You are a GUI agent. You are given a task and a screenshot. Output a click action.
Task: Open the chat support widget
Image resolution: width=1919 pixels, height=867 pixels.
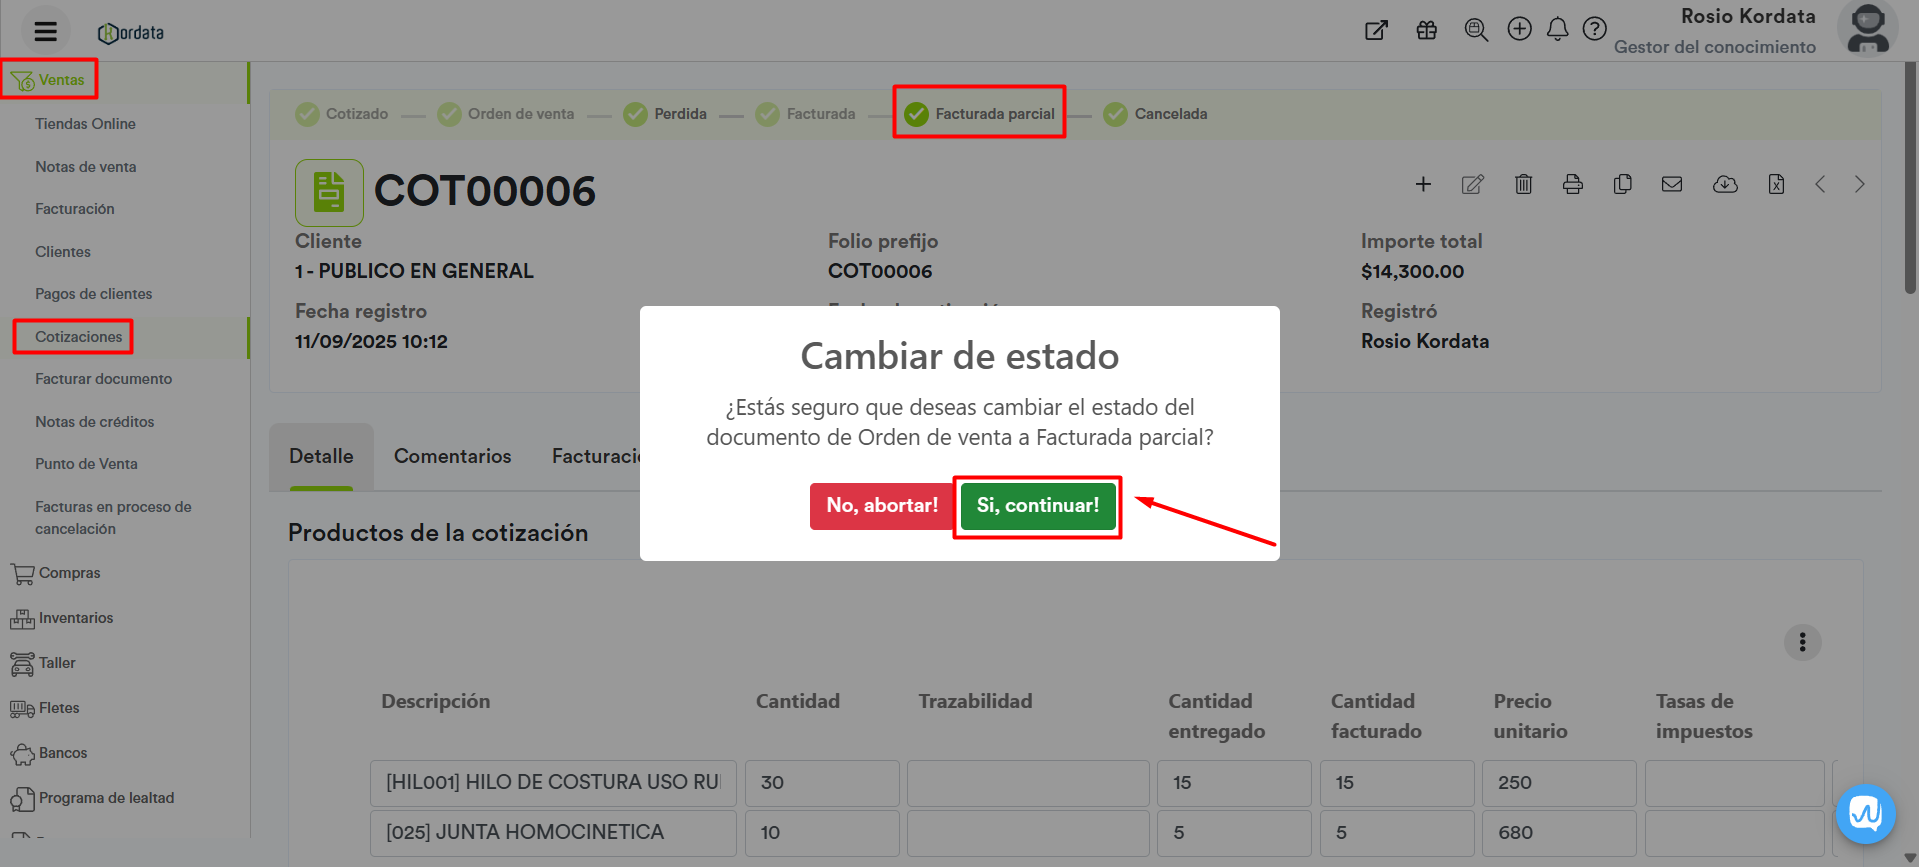coord(1865,814)
